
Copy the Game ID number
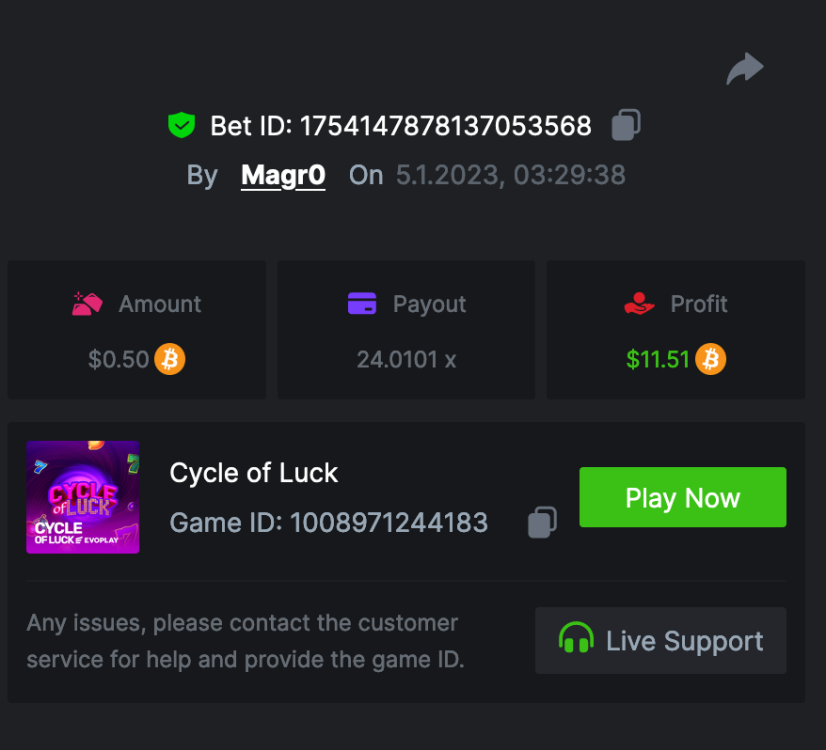click(x=542, y=522)
